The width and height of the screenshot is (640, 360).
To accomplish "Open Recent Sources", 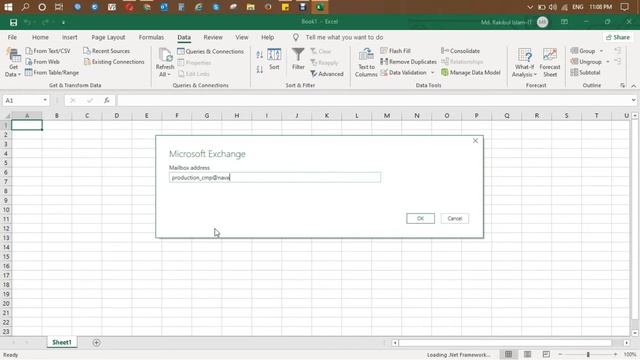I will (107, 51).
